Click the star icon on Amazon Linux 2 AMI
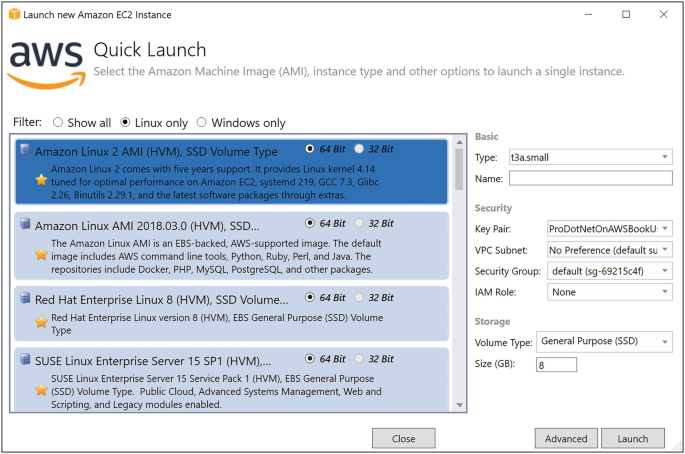This screenshot has width=685, height=454. (x=42, y=180)
